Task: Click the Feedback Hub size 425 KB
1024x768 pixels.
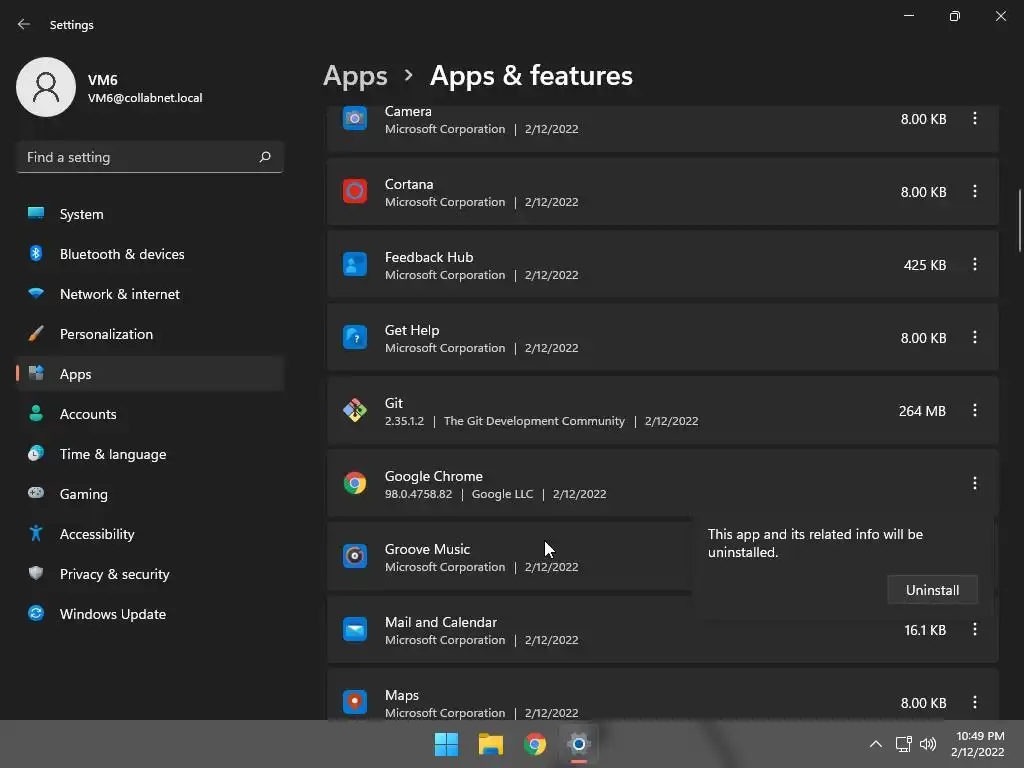Action: [924, 265]
